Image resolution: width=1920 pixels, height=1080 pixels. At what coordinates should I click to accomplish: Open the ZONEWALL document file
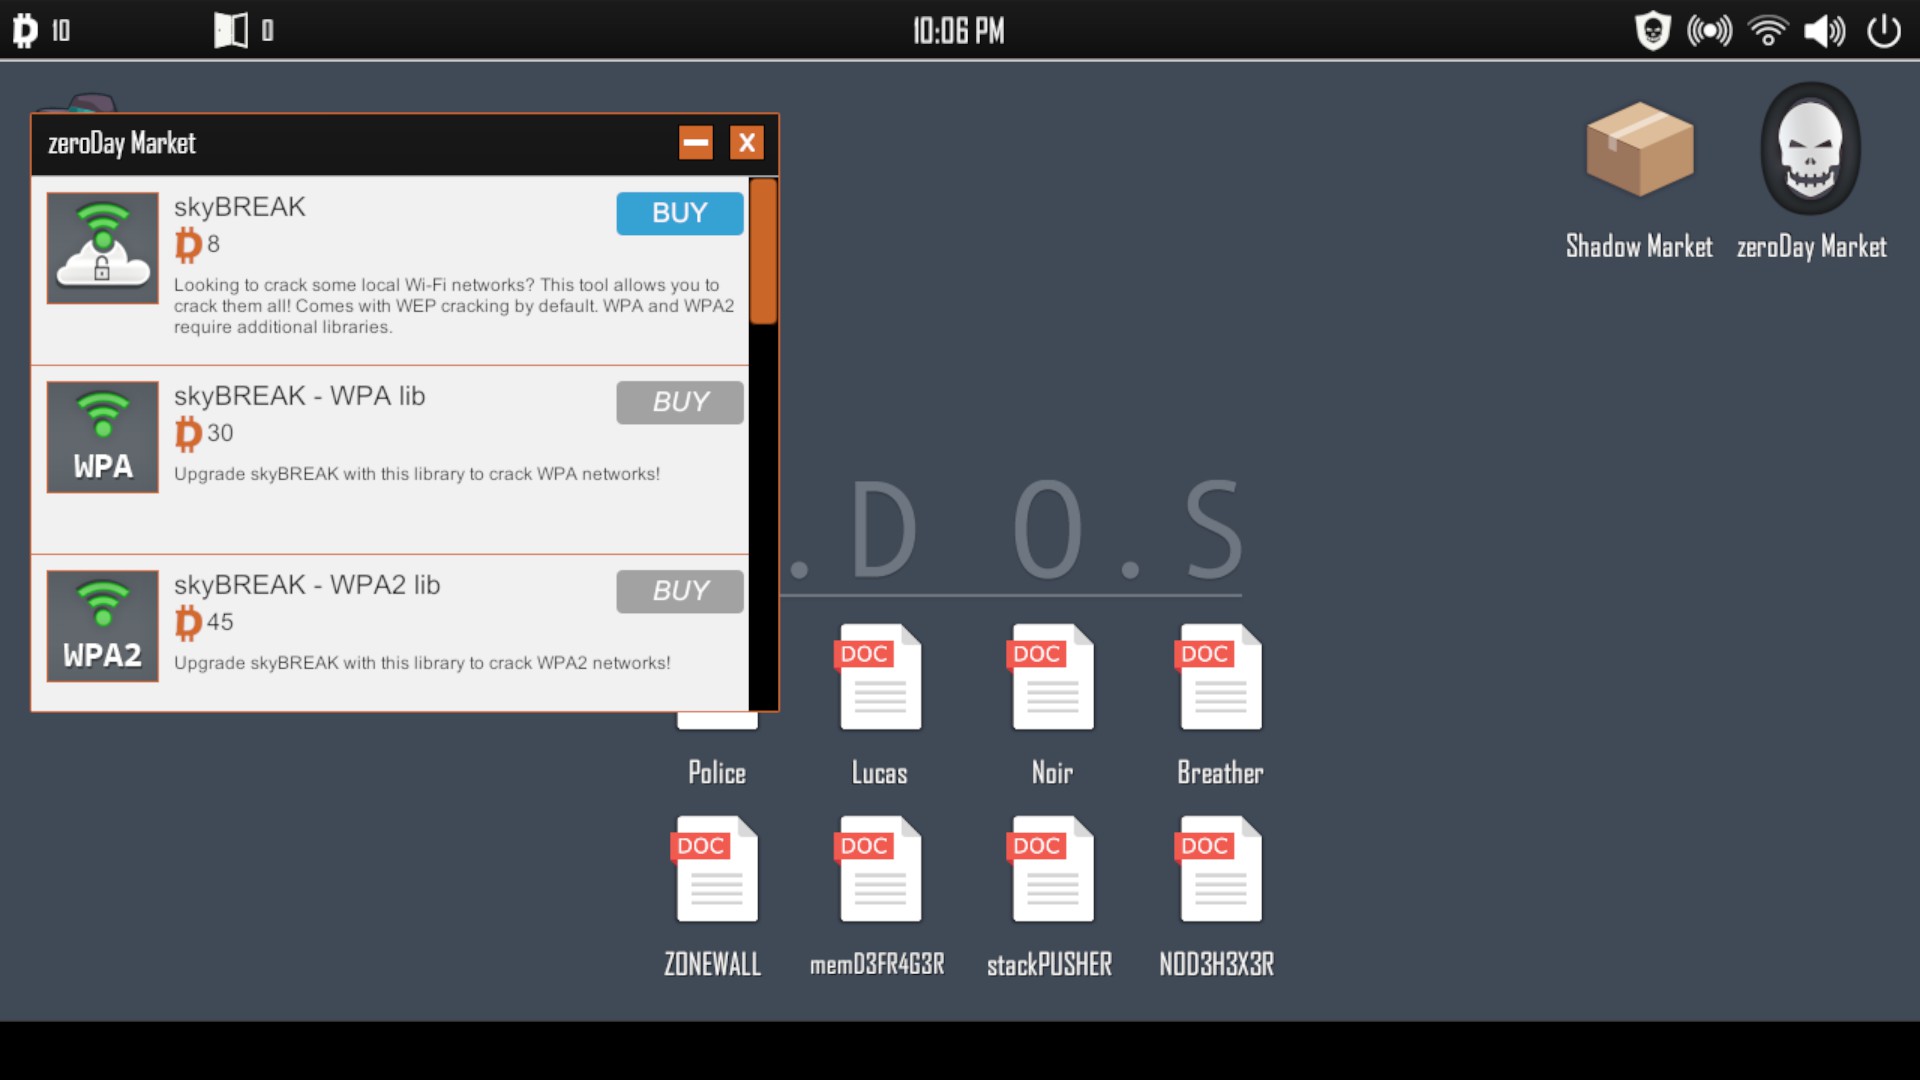[716, 870]
